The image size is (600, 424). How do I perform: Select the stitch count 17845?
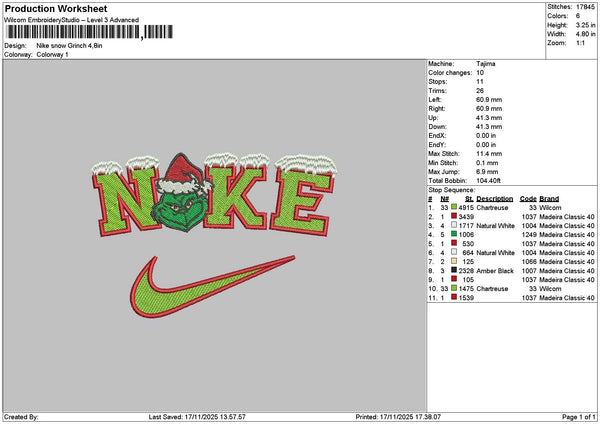pyautogui.click(x=585, y=7)
